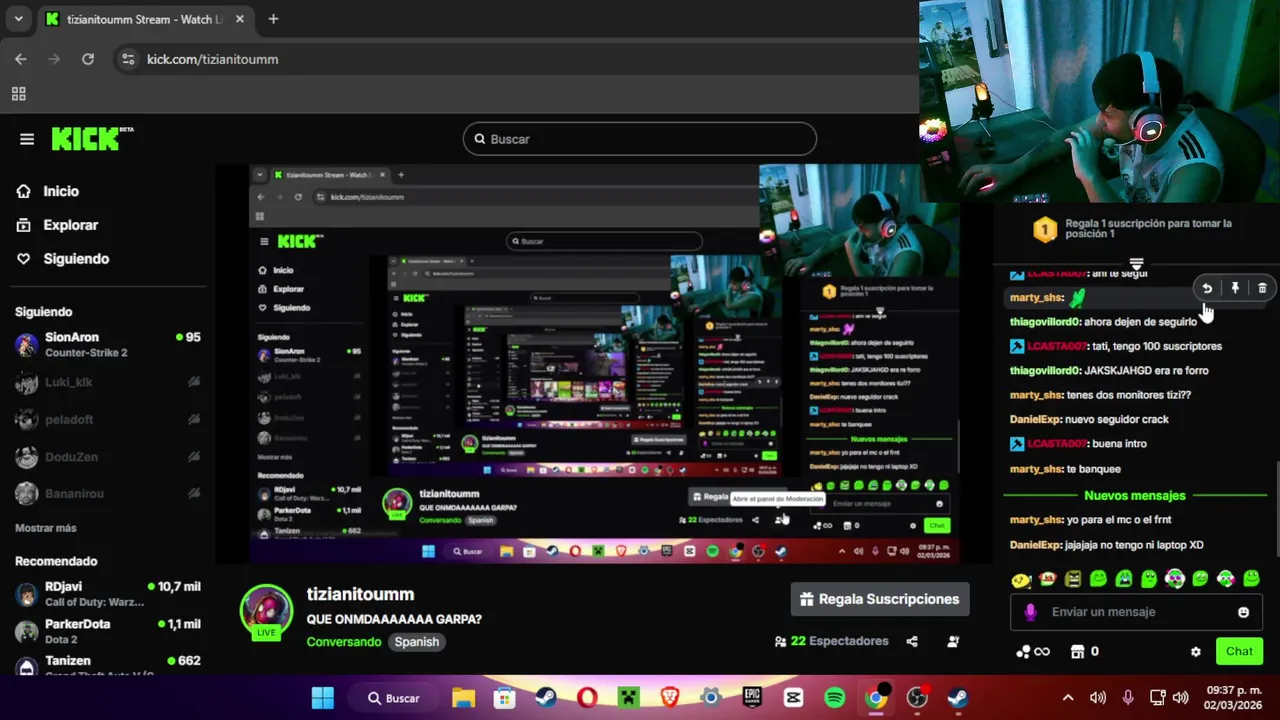Click the Windows taskbar Buscar search box

[x=394, y=698]
